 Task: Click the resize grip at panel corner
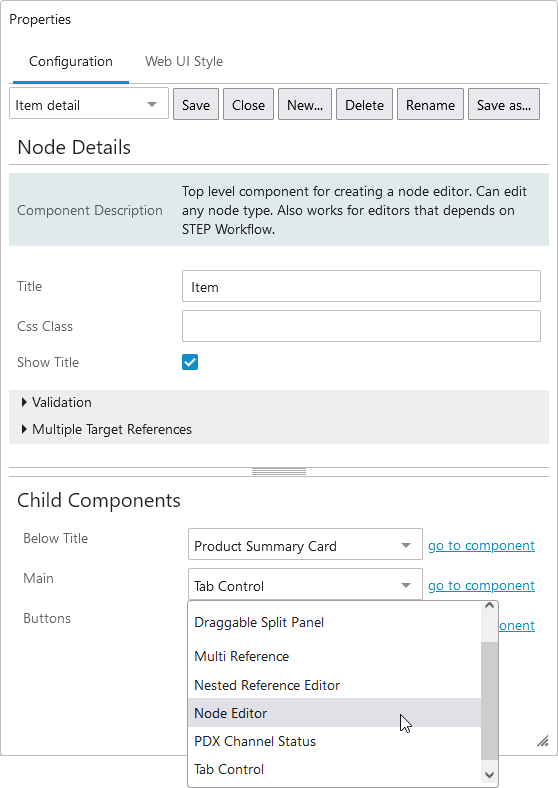(x=542, y=741)
